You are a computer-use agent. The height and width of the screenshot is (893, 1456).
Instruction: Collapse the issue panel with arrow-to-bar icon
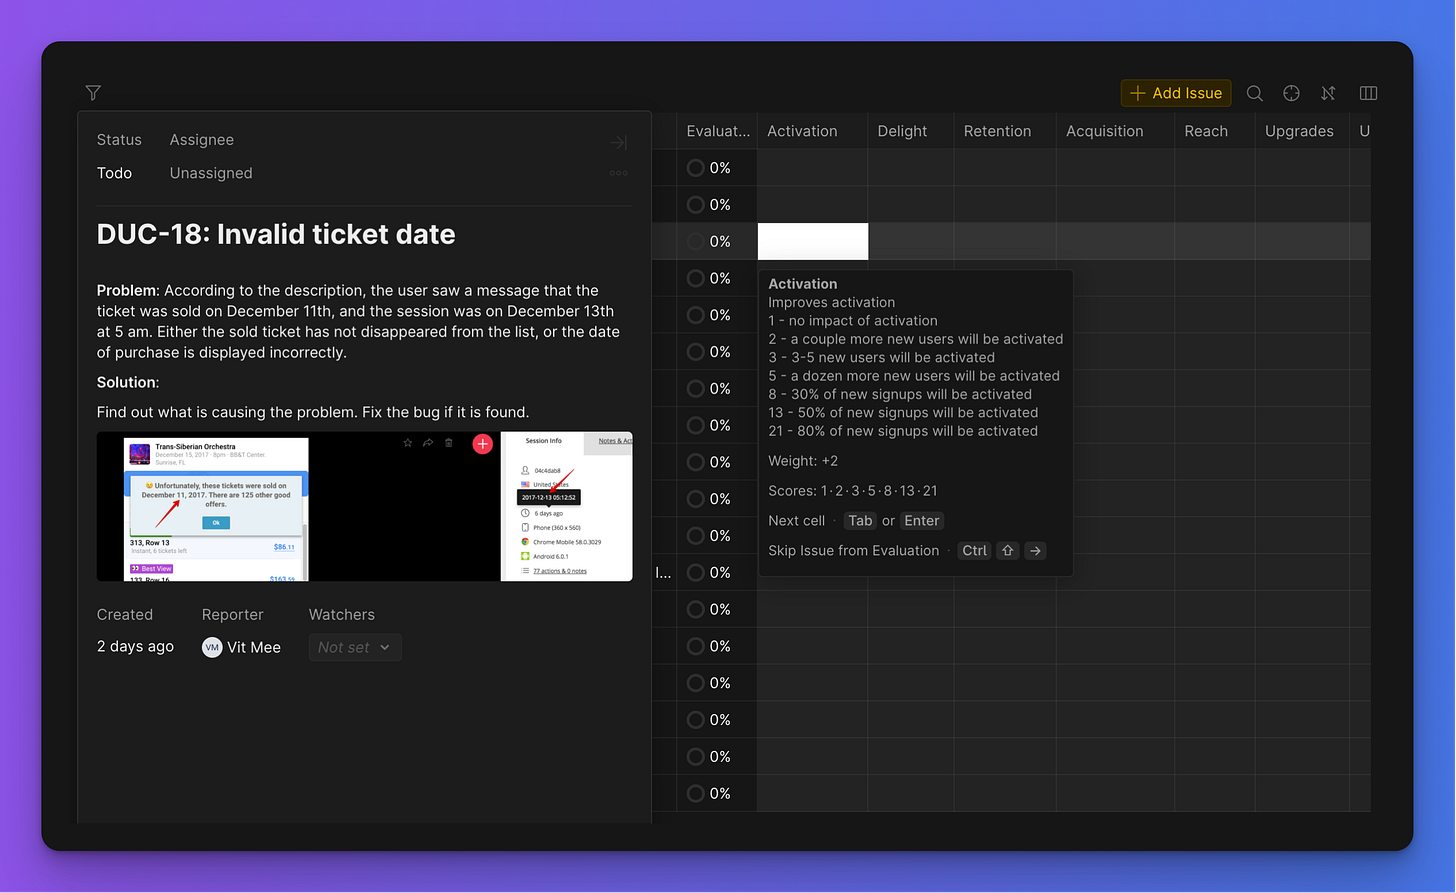[x=619, y=143]
